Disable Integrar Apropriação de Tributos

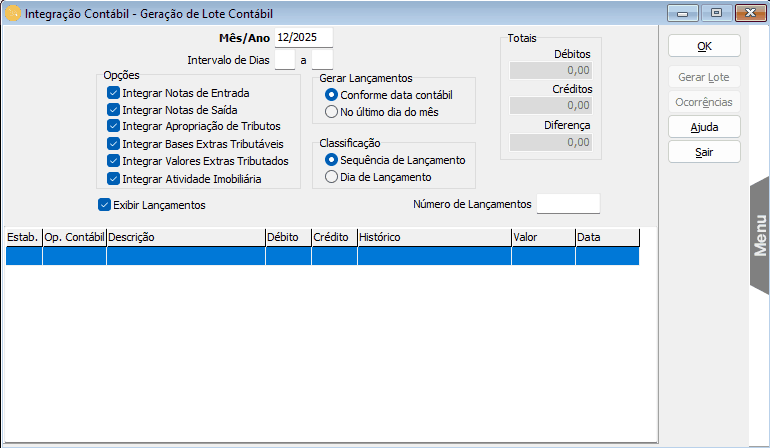click(113, 126)
